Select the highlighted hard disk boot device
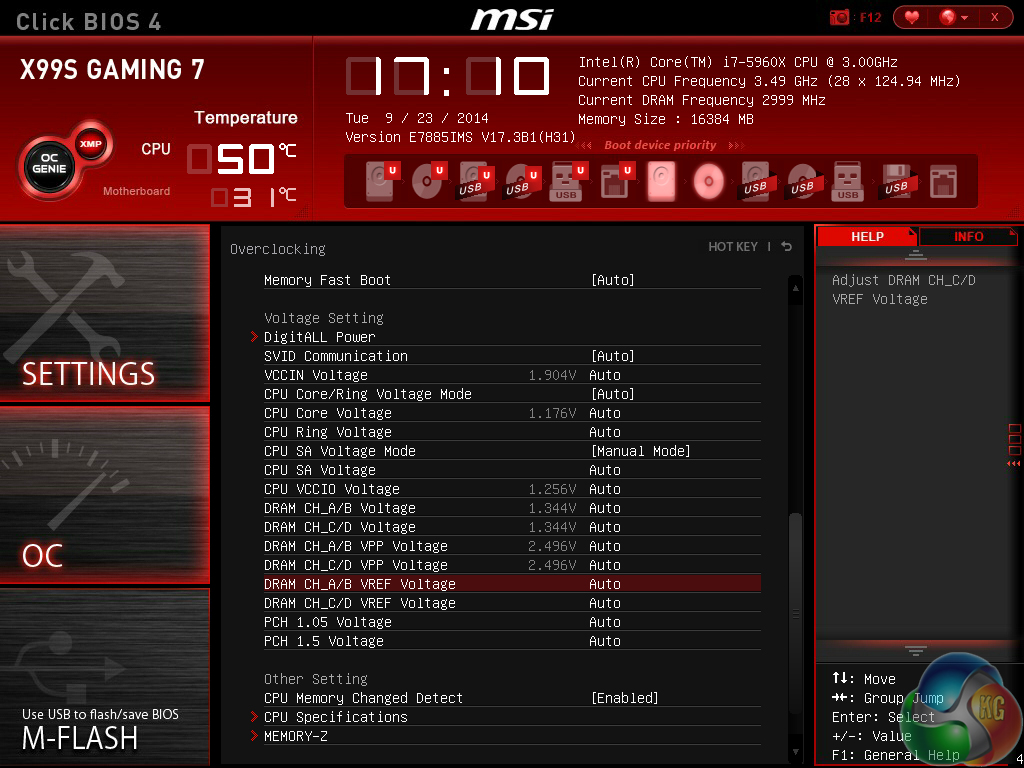 (x=661, y=181)
